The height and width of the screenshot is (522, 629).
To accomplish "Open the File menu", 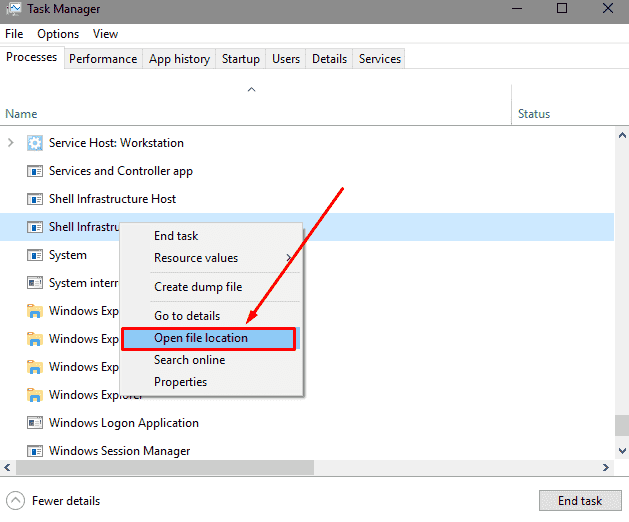I will [x=14, y=34].
